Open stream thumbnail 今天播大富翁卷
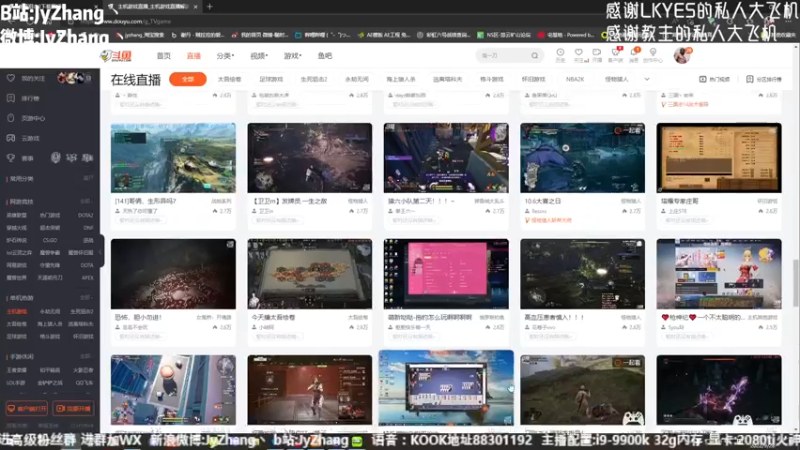 click(310, 274)
